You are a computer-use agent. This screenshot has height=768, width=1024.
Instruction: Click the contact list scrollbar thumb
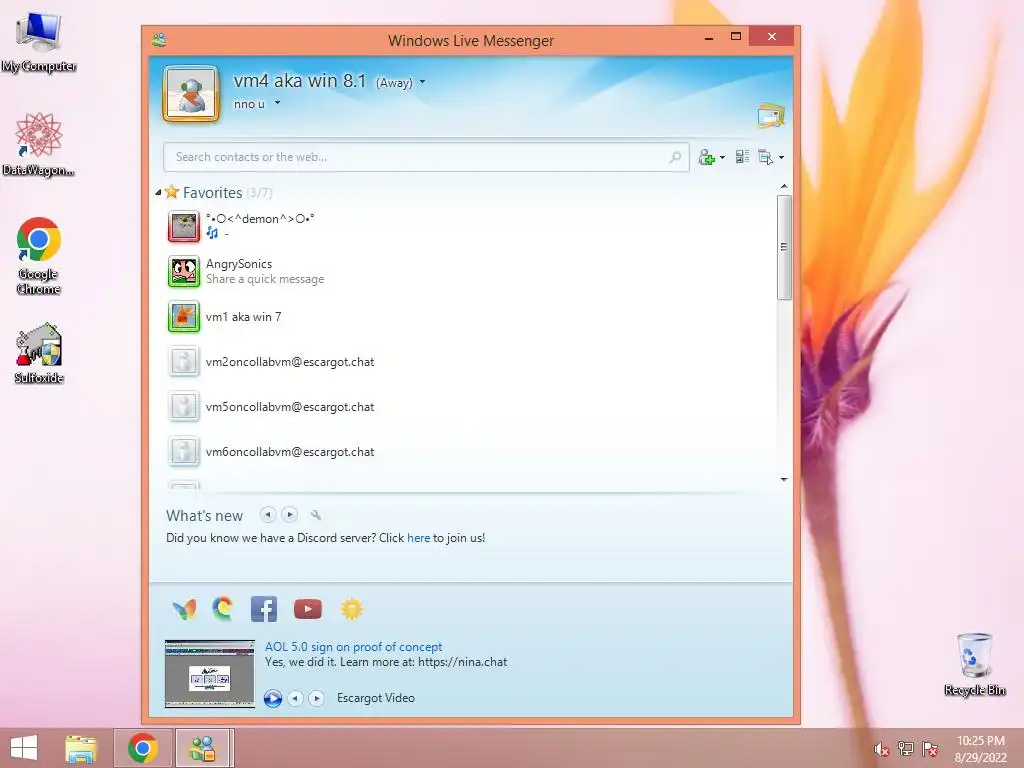(x=784, y=247)
